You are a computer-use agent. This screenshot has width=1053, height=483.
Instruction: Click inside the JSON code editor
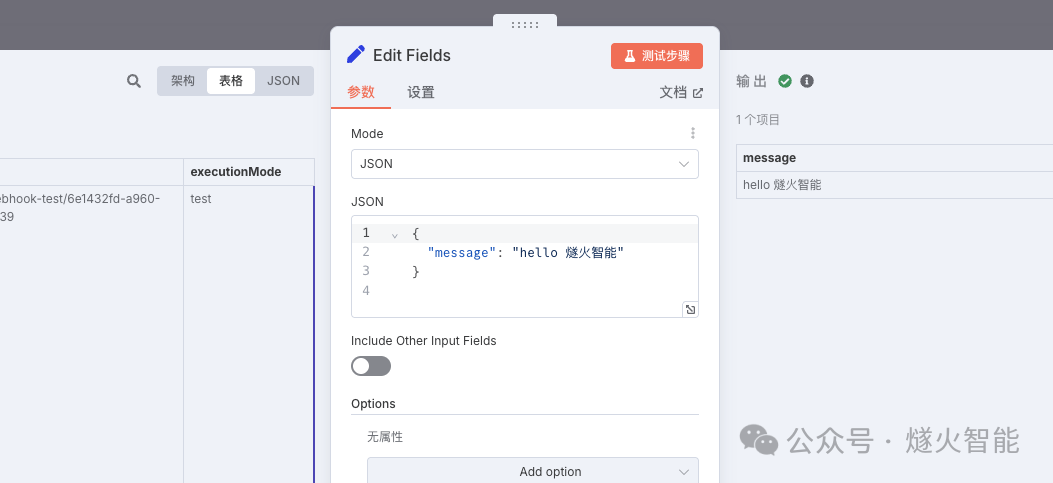524,266
